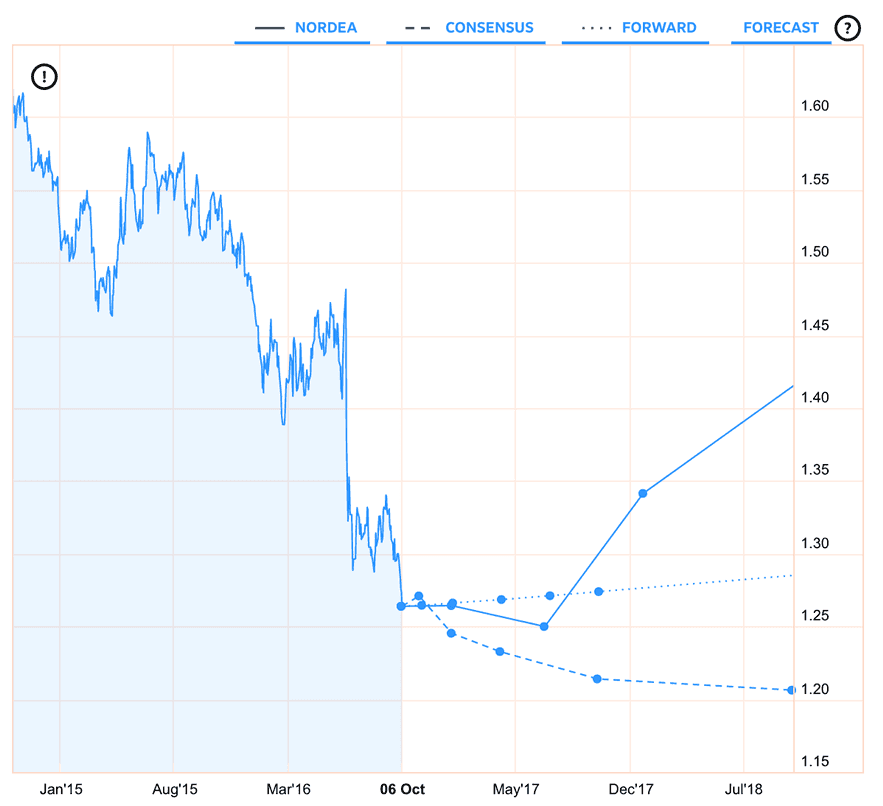883x806 pixels.
Task: Toggle the NORDEA series in legend
Action: coord(302,28)
